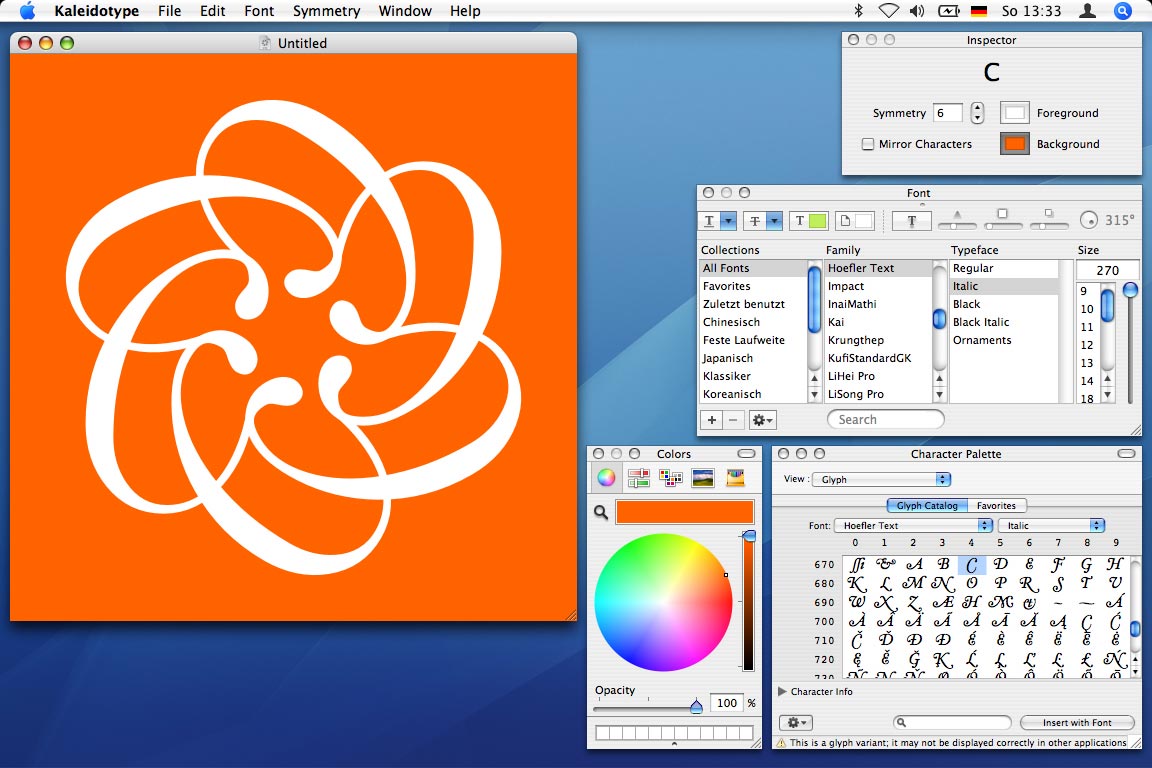The height and width of the screenshot is (768, 1152).
Task: Expand the Character Info disclosure triangle
Action: [x=782, y=691]
